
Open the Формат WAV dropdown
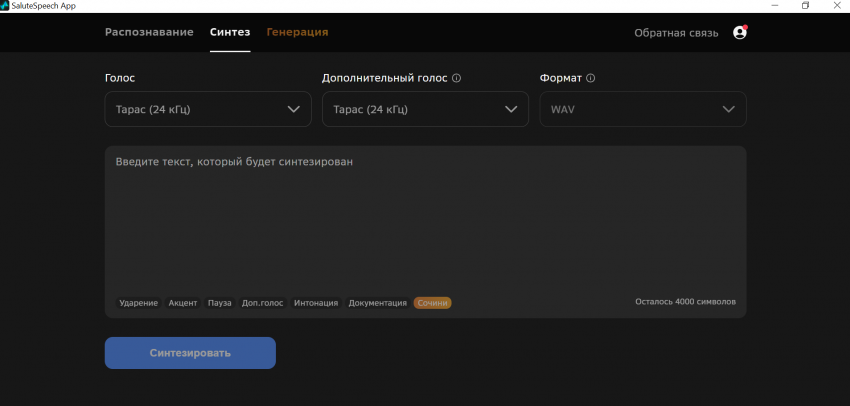(x=642, y=109)
